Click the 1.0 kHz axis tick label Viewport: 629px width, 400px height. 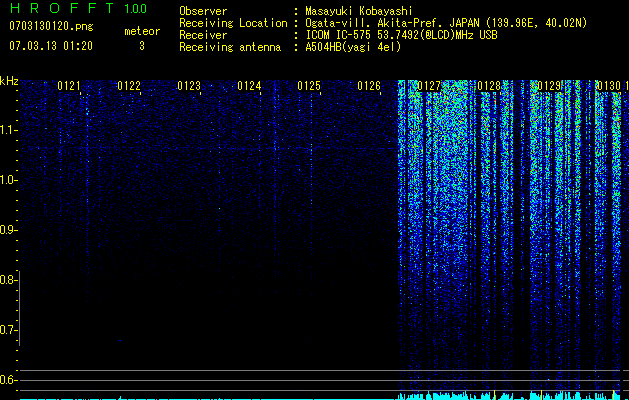tap(8, 180)
